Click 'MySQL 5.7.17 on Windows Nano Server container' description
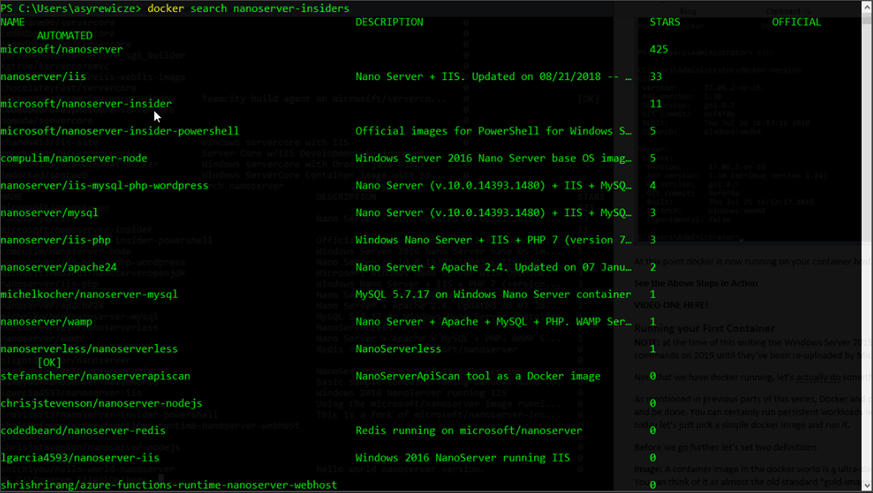The image size is (873, 493). pos(493,295)
